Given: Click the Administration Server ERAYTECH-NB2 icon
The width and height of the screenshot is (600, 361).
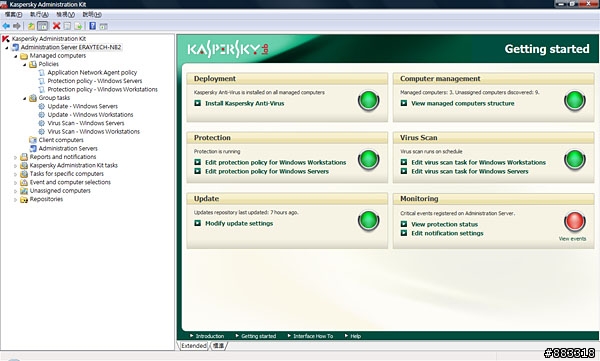Looking at the screenshot, I should click(x=15, y=47).
